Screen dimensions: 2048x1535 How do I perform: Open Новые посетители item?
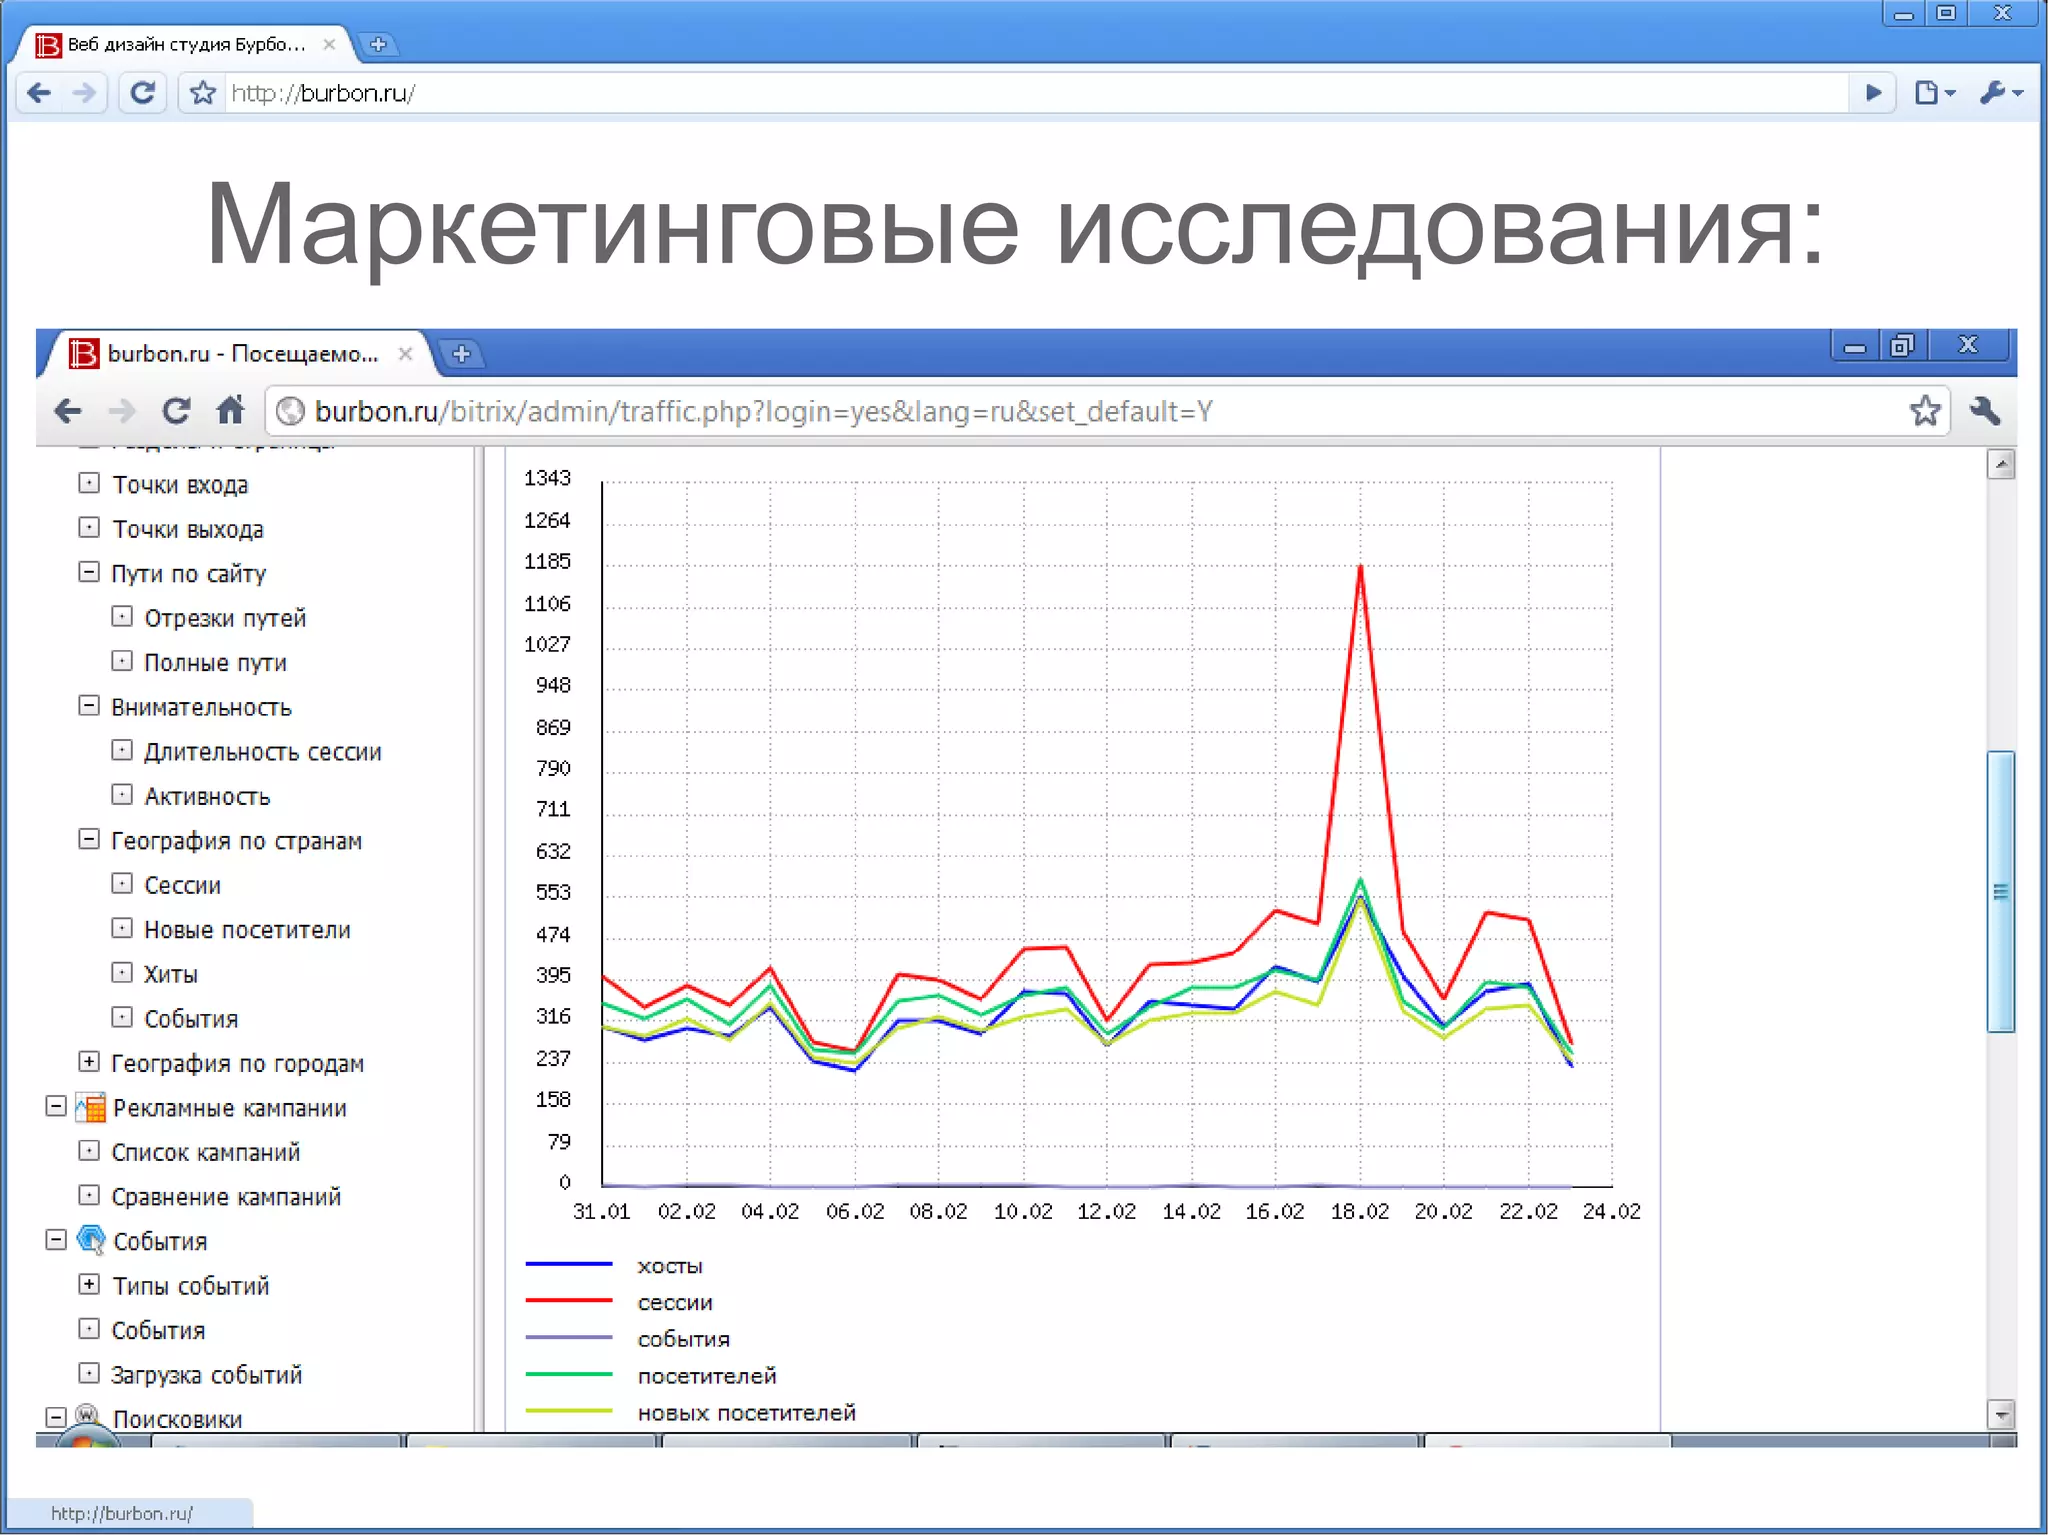click(247, 929)
